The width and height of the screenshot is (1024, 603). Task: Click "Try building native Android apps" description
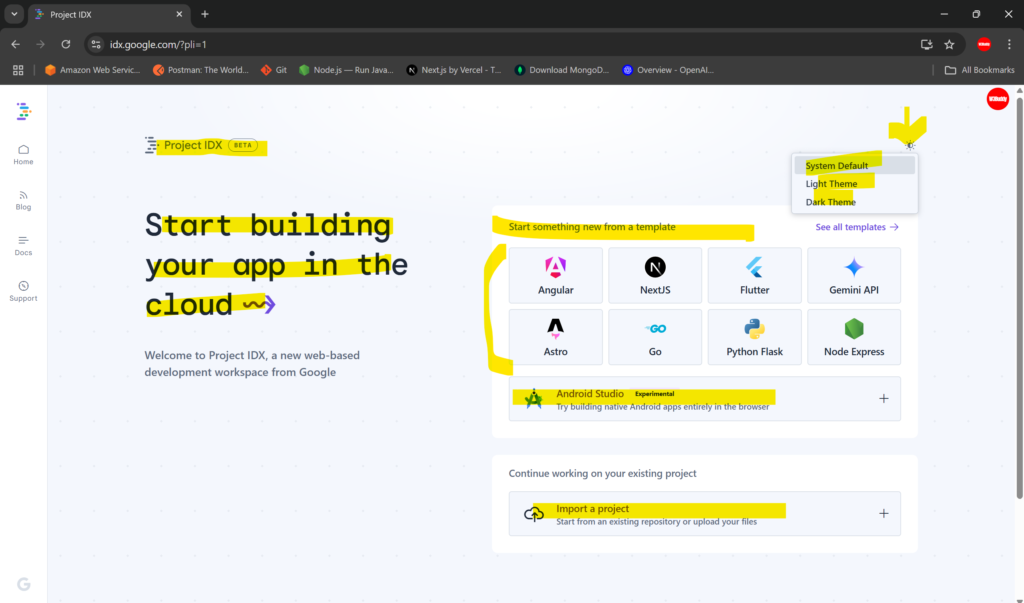click(662, 406)
